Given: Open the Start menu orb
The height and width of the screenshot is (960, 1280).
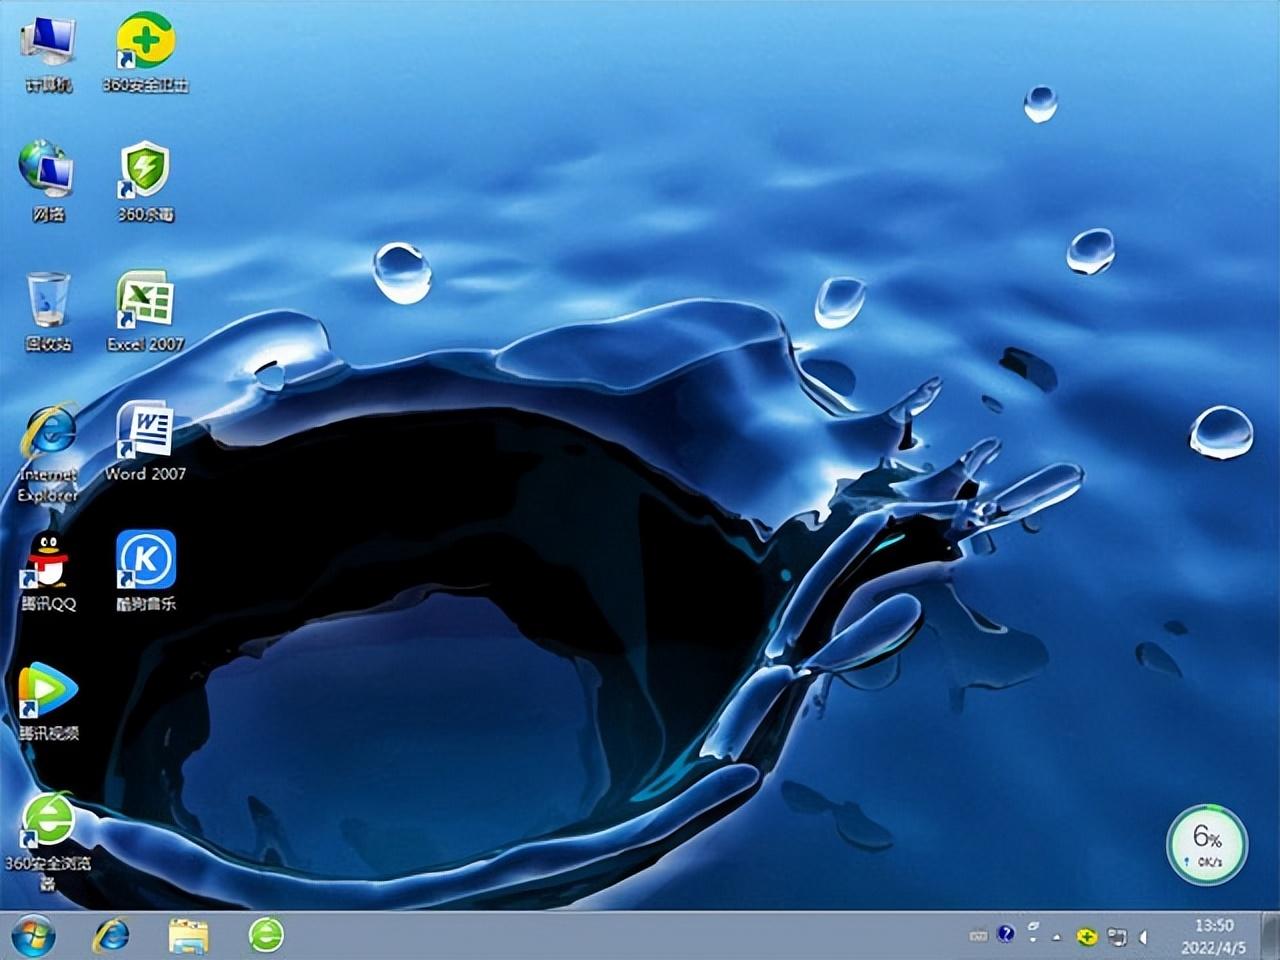Looking at the screenshot, I should [35, 936].
